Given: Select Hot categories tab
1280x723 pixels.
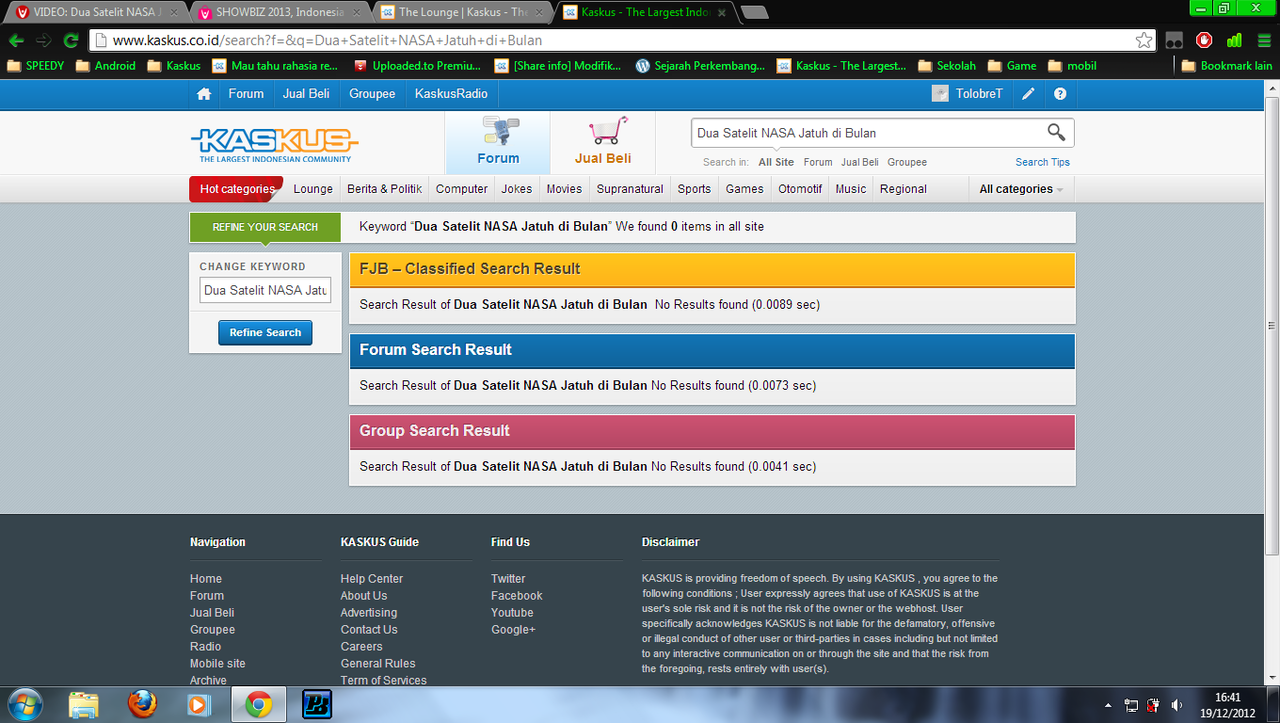Looking at the screenshot, I should tap(237, 189).
